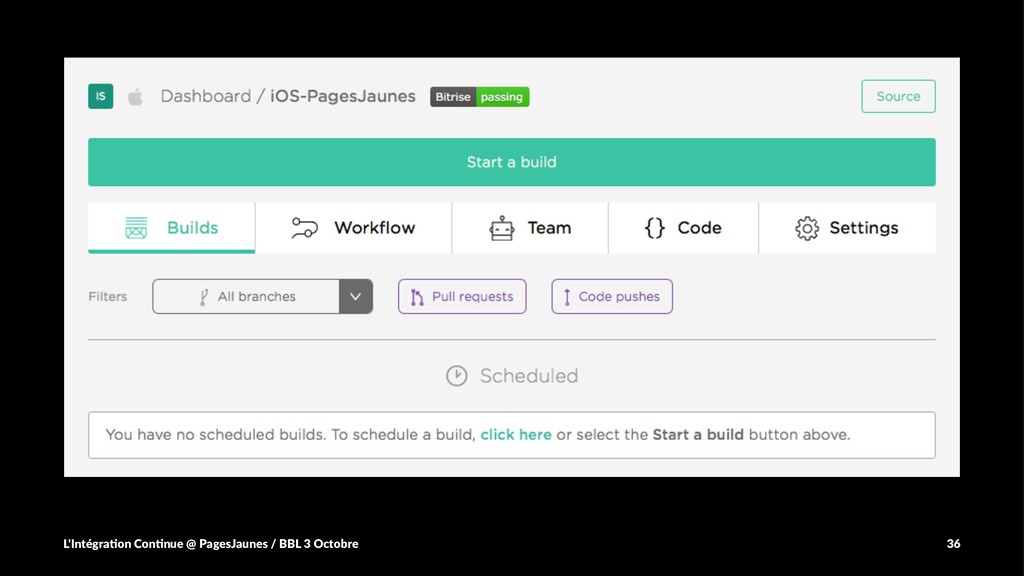Switch to the Workflow tab

353,228
